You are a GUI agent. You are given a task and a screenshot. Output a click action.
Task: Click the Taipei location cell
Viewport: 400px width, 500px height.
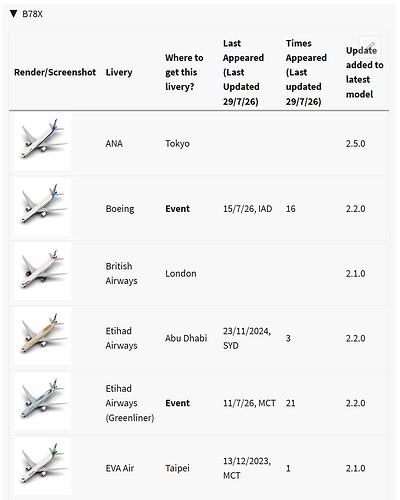tap(177, 468)
